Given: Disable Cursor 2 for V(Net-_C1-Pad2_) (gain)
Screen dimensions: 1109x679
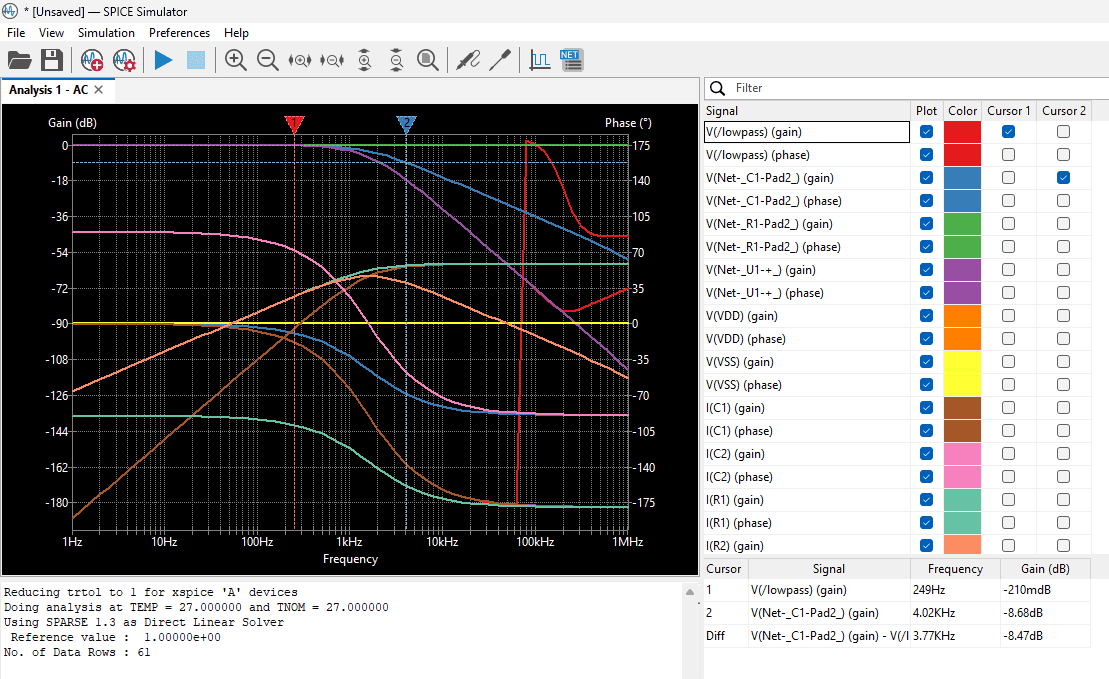Looking at the screenshot, I should click(1063, 178).
